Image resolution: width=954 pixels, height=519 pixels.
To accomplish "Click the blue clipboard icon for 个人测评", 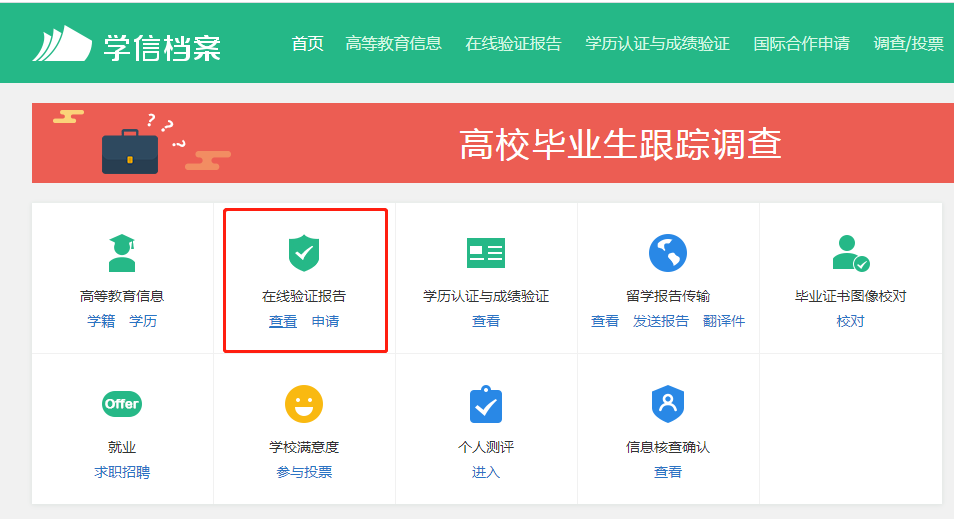I will pyautogui.click(x=486, y=404).
